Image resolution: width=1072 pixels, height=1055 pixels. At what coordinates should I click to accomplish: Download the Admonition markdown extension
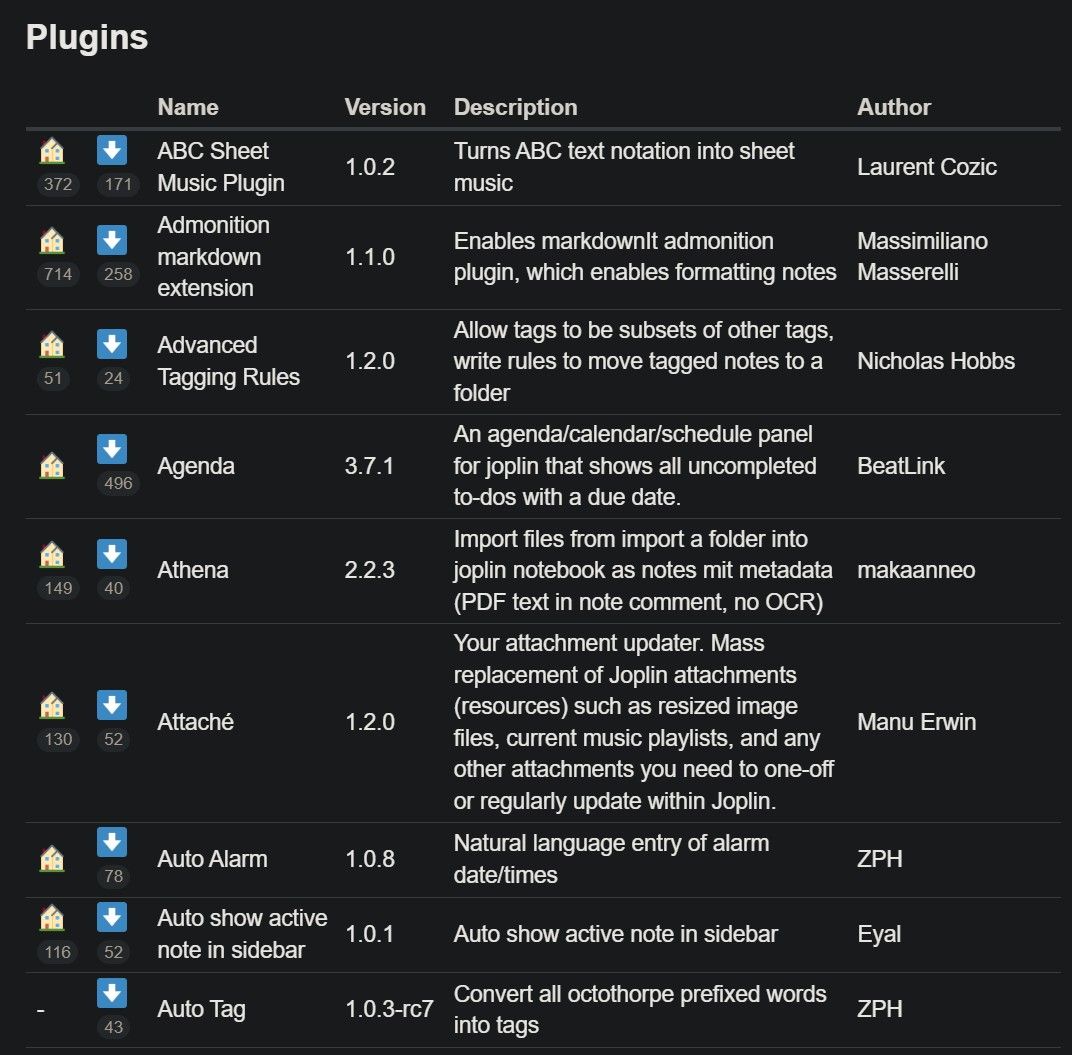pyautogui.click(x=112, y=240)
